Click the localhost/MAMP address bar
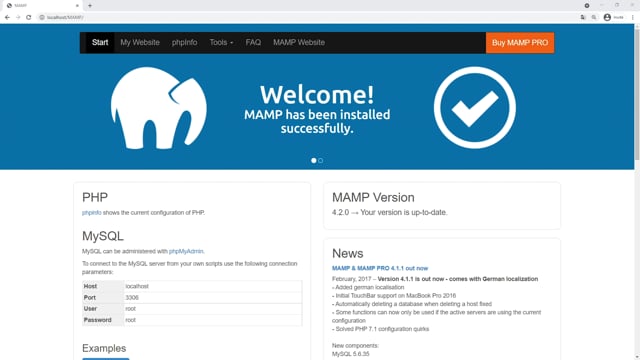 click(x=306, y=18)
